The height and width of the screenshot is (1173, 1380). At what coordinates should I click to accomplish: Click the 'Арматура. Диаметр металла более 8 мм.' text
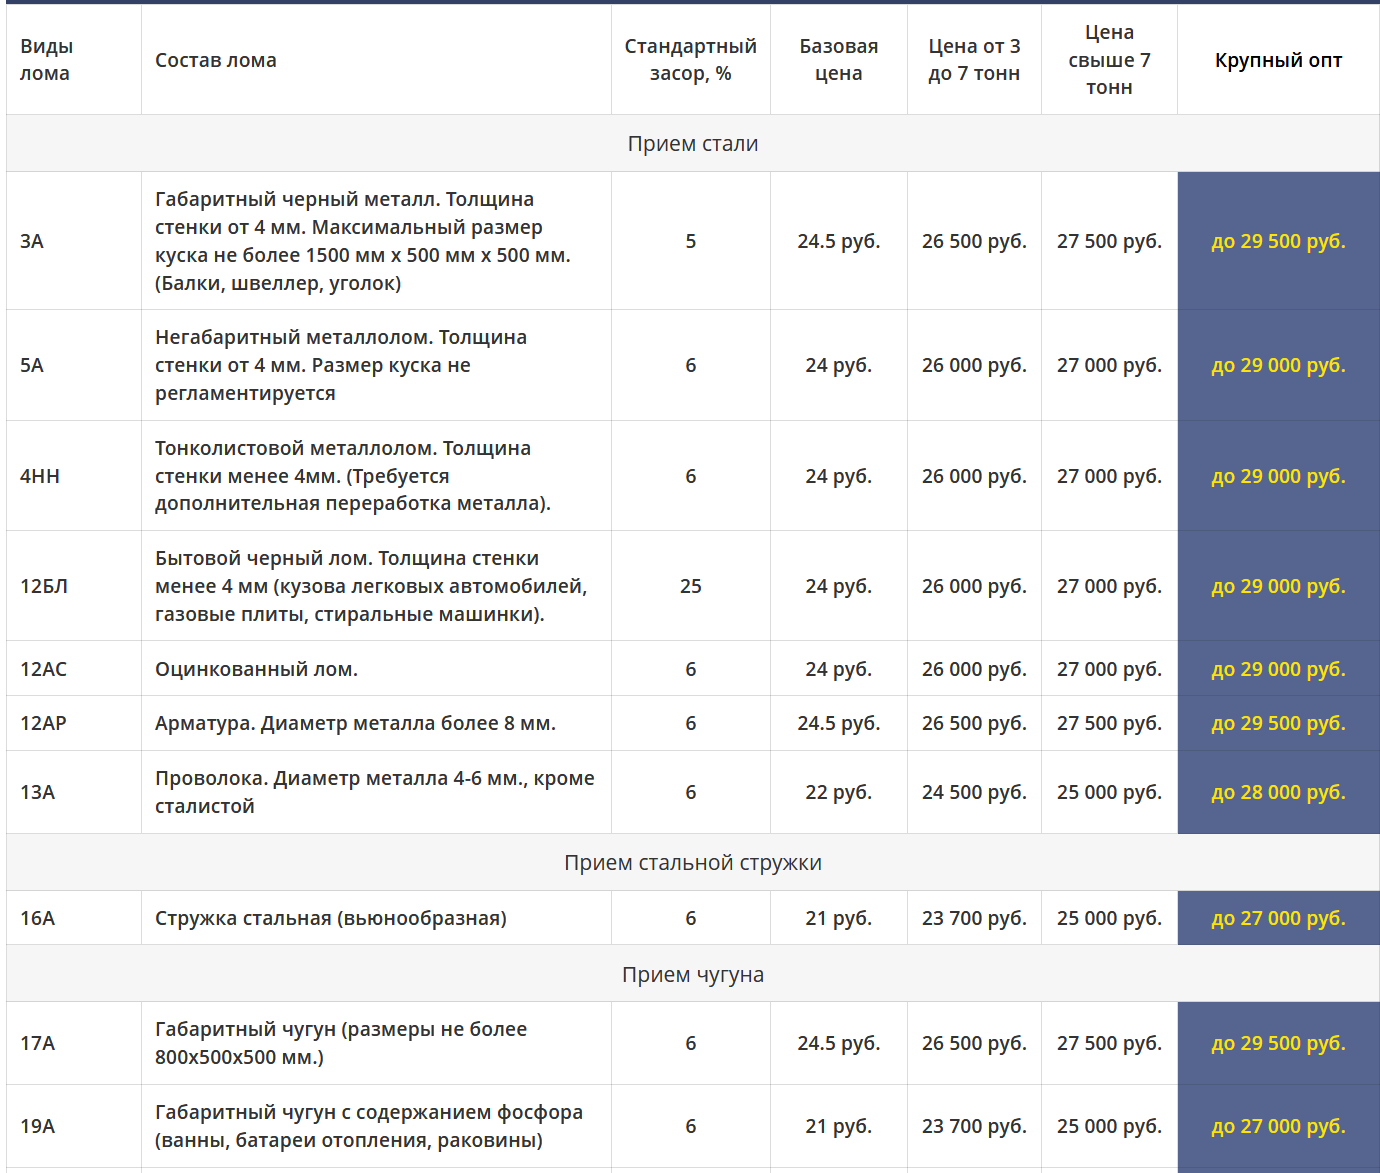(x=355, y=723)
